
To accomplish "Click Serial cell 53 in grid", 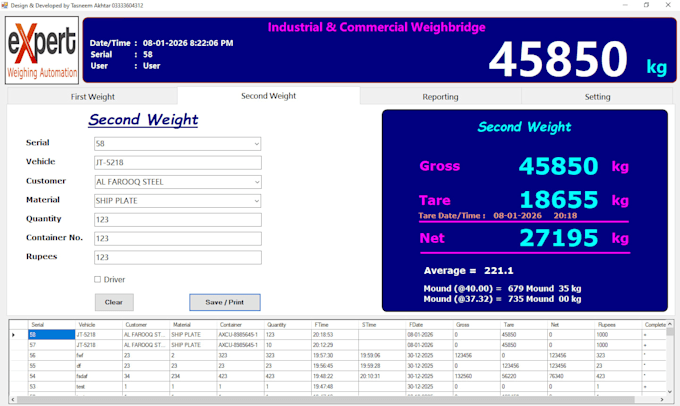I will 52,387.
